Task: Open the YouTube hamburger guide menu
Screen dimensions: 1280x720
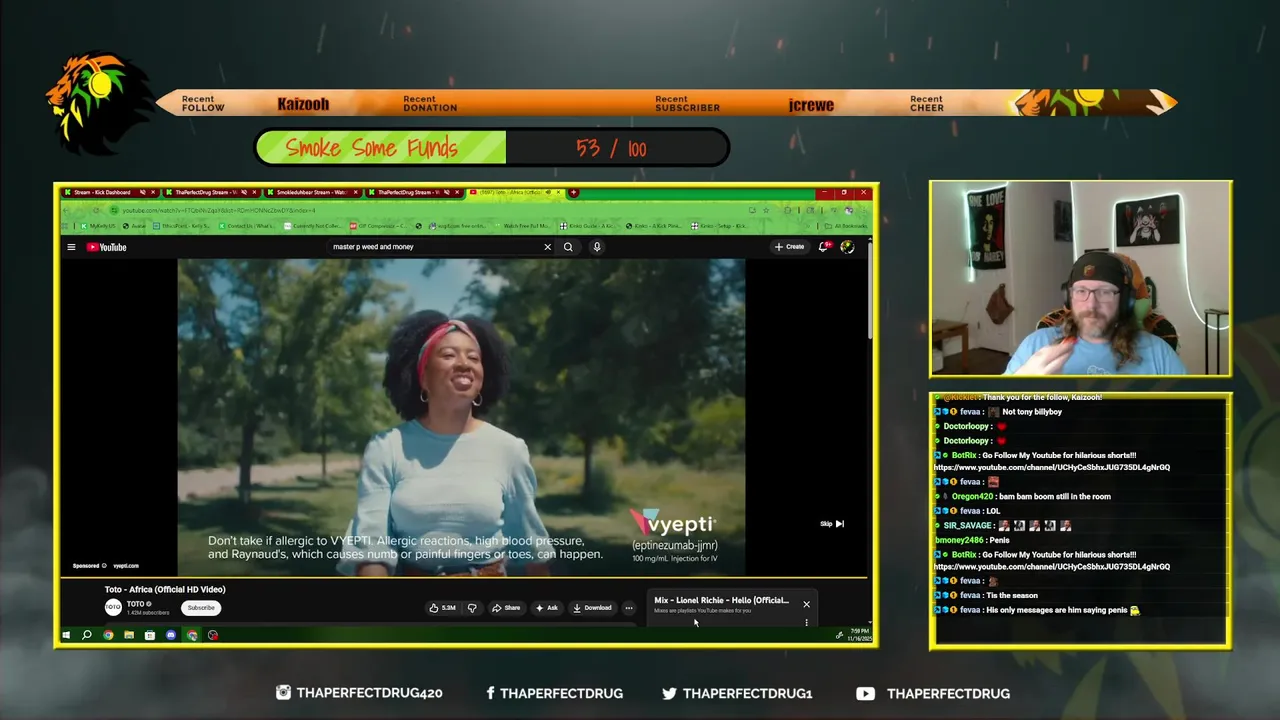Action: pyautogui.click(x=71, y=247)
